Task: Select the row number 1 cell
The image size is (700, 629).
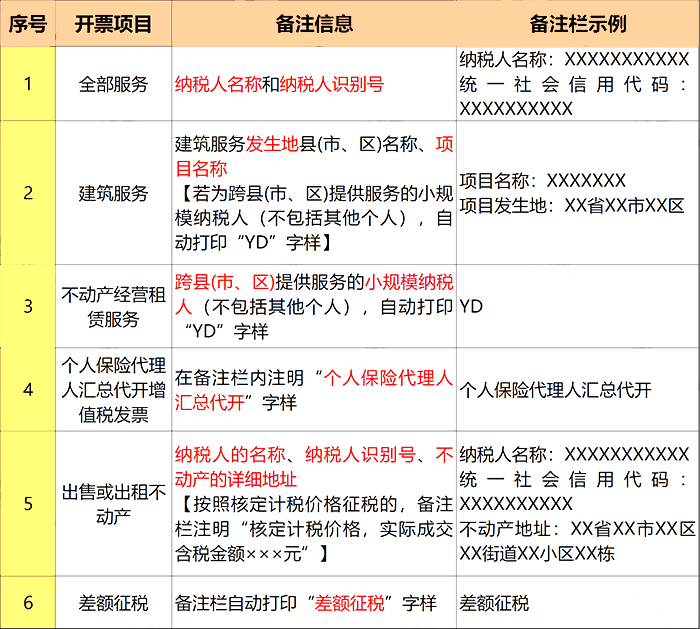Action: point(28,84)
